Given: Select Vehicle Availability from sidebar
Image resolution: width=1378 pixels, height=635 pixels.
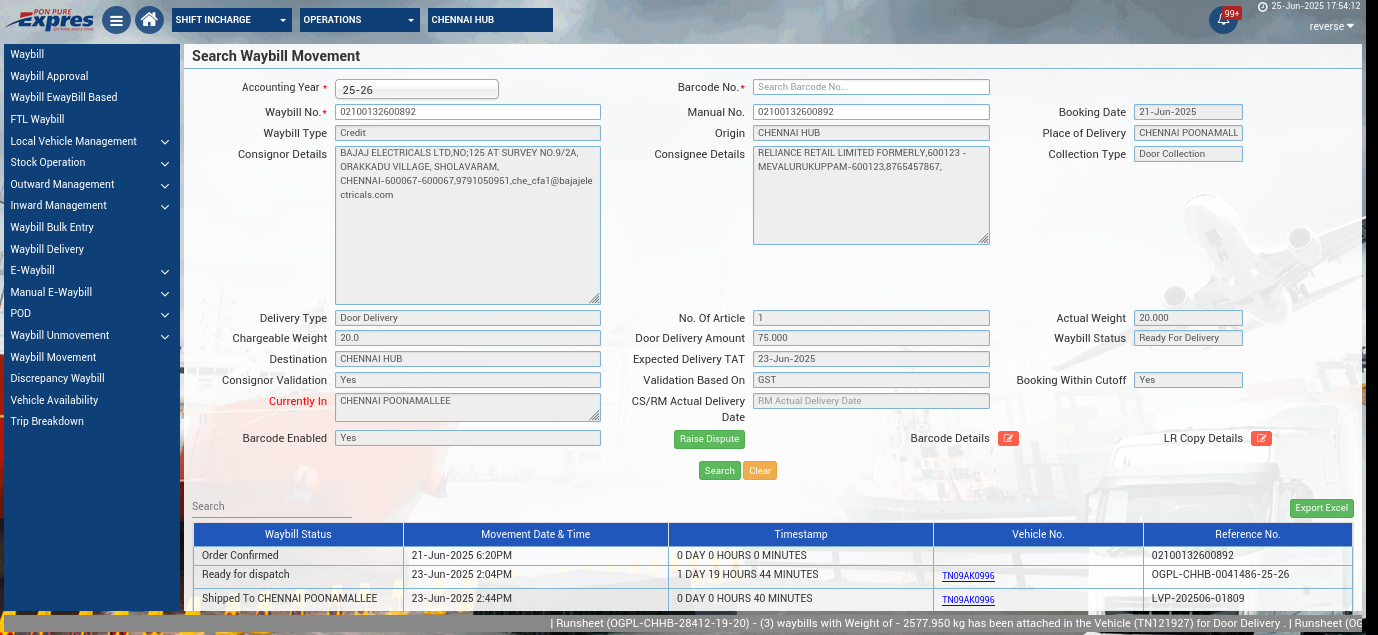Looking at the screenshot, I should (54, 400).
